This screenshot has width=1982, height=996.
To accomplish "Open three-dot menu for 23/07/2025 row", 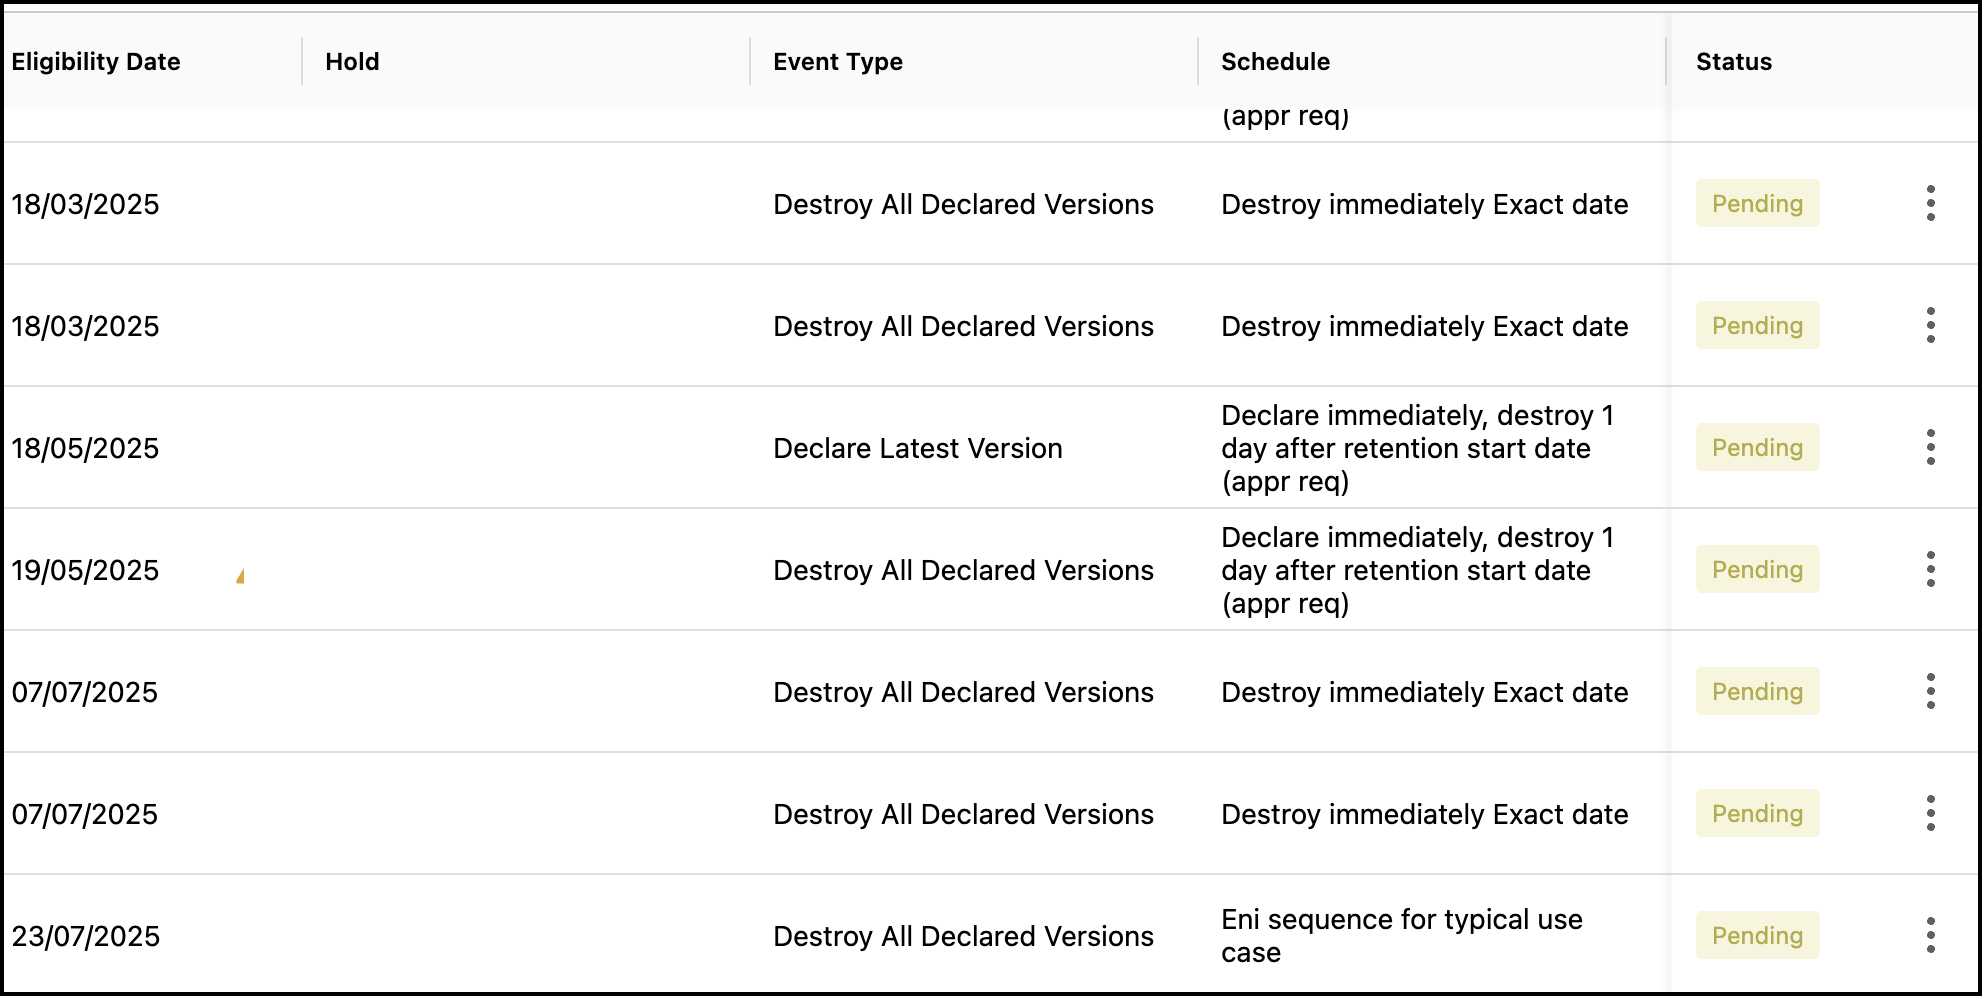I will tap(1930, 936).
